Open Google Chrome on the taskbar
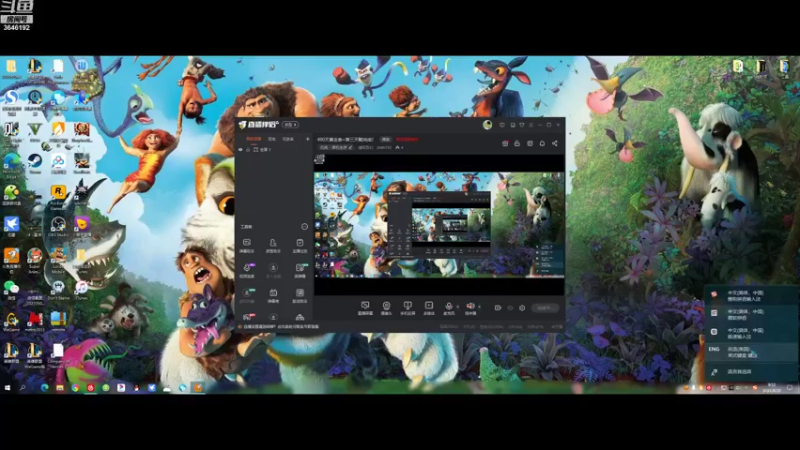The height and width of the screenshot is (450, 800). point(75,388)
